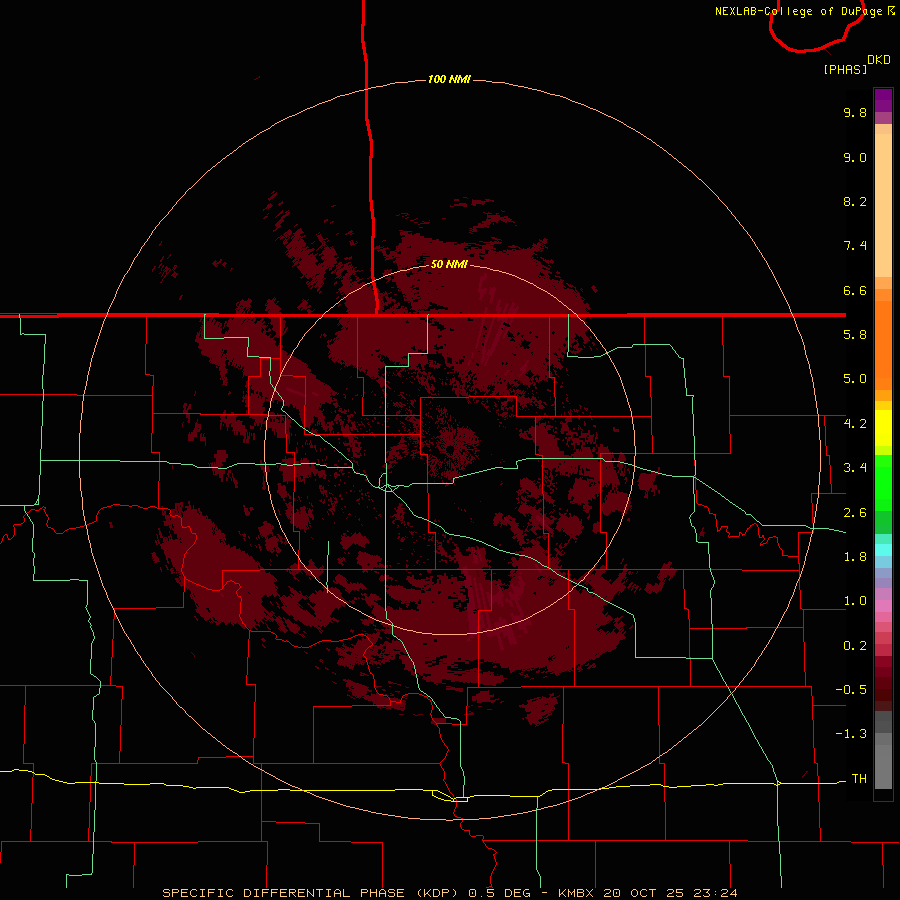This screenshot has width=900, height=900.
Task: Click the TH threshold legend label
Action: coord(859,779)
